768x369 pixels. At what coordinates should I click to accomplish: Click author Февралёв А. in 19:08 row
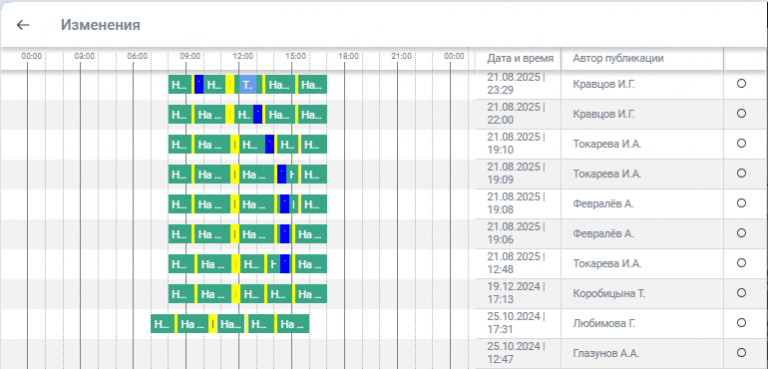tap(603, 204)
